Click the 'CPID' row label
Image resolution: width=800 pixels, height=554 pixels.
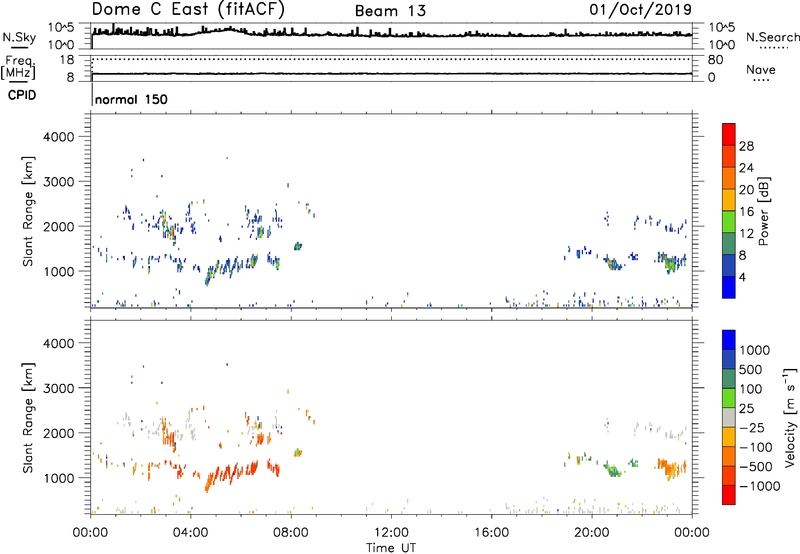(22, 95)
